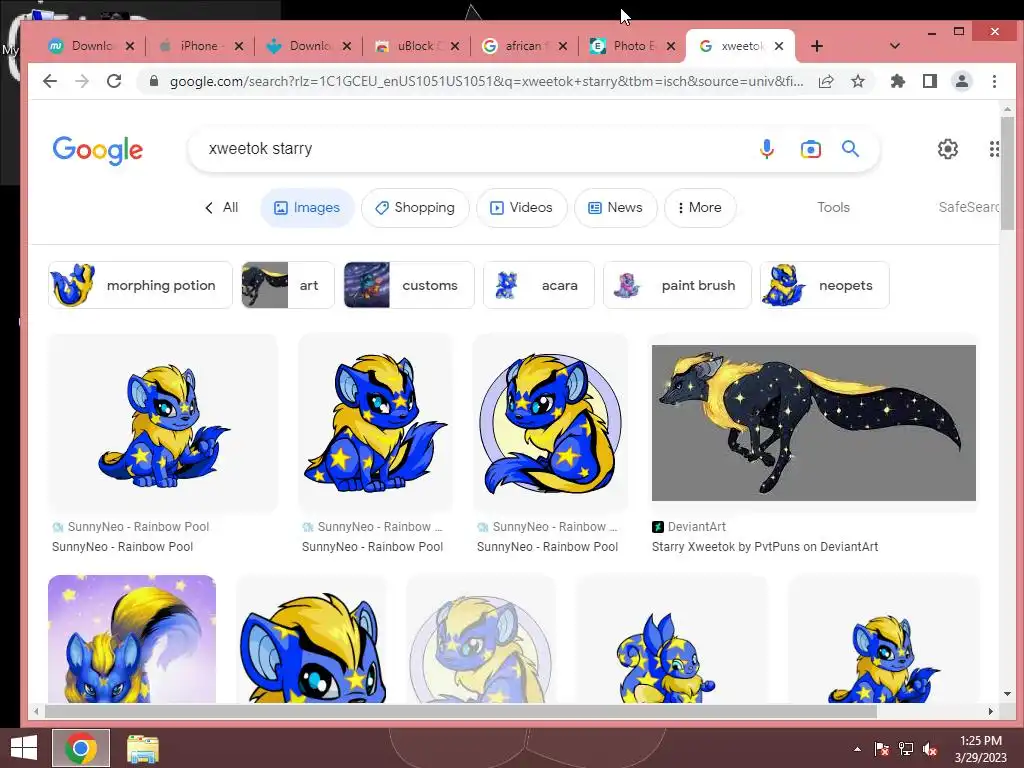Expand Chrome tab search dropdown

895,46
